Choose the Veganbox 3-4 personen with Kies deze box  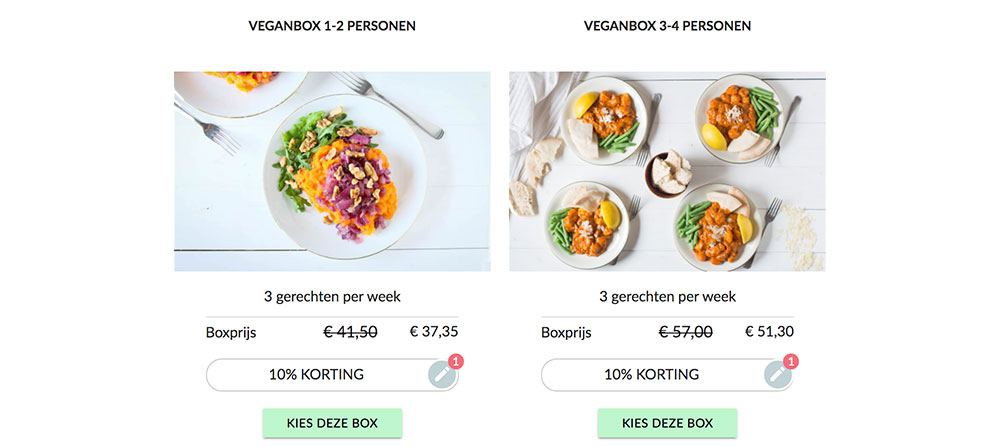(x=667, y=423)
